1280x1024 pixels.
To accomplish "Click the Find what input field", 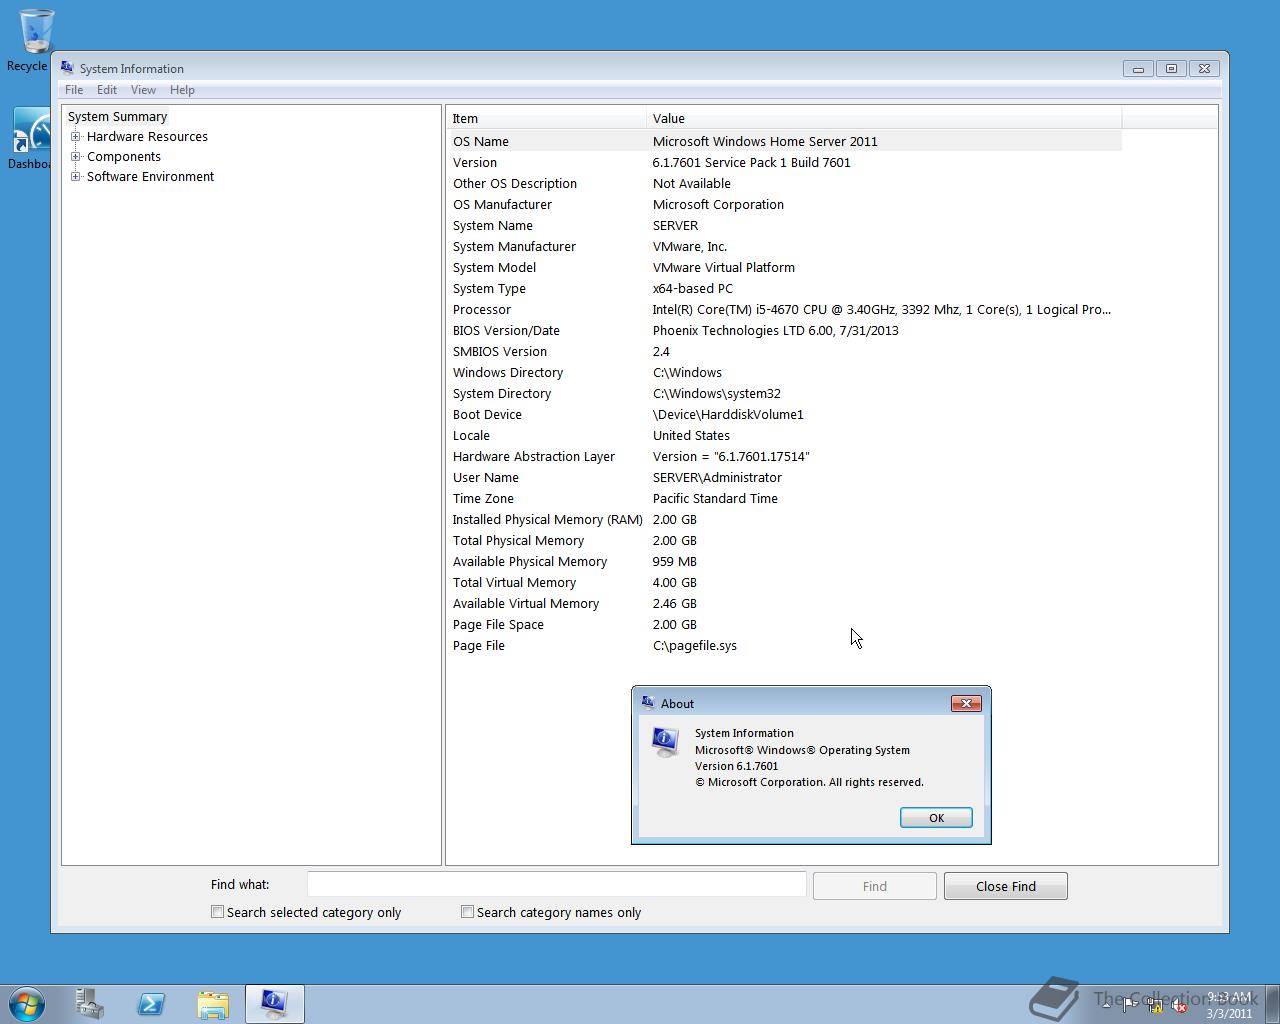I will pos(556,884).
